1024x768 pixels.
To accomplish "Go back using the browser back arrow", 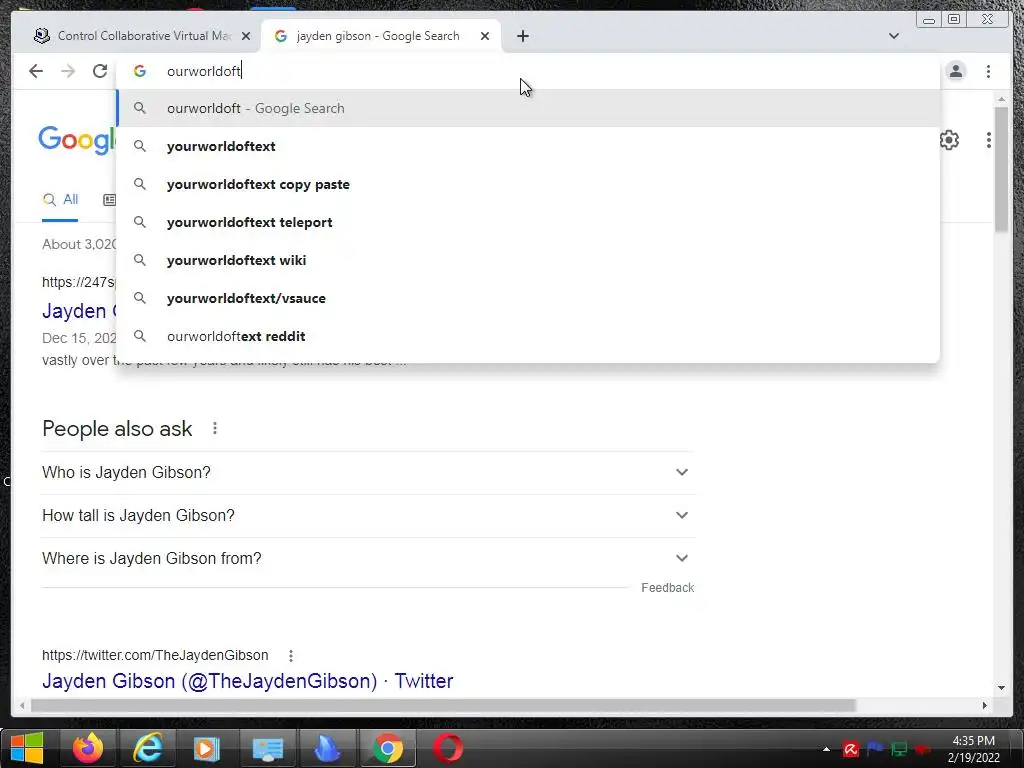I will pos(36,71).
